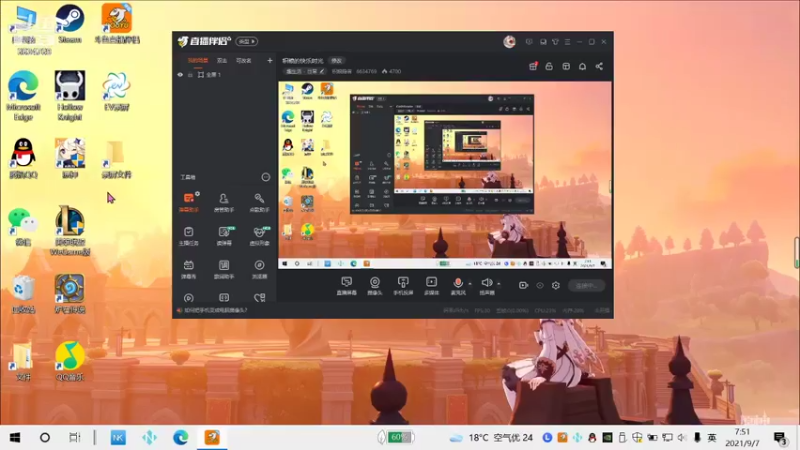Open the feedback icon next to the avatar
The image size is (800, 450).
(529, 42)
